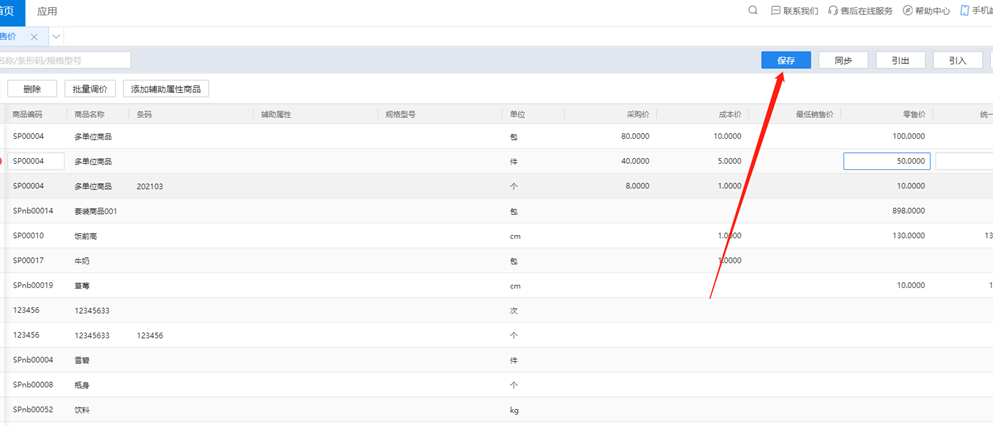Click the 零售价 input showing 50.0000
The height and width of the screenshot is (426, 993).
tap(886, 161)
